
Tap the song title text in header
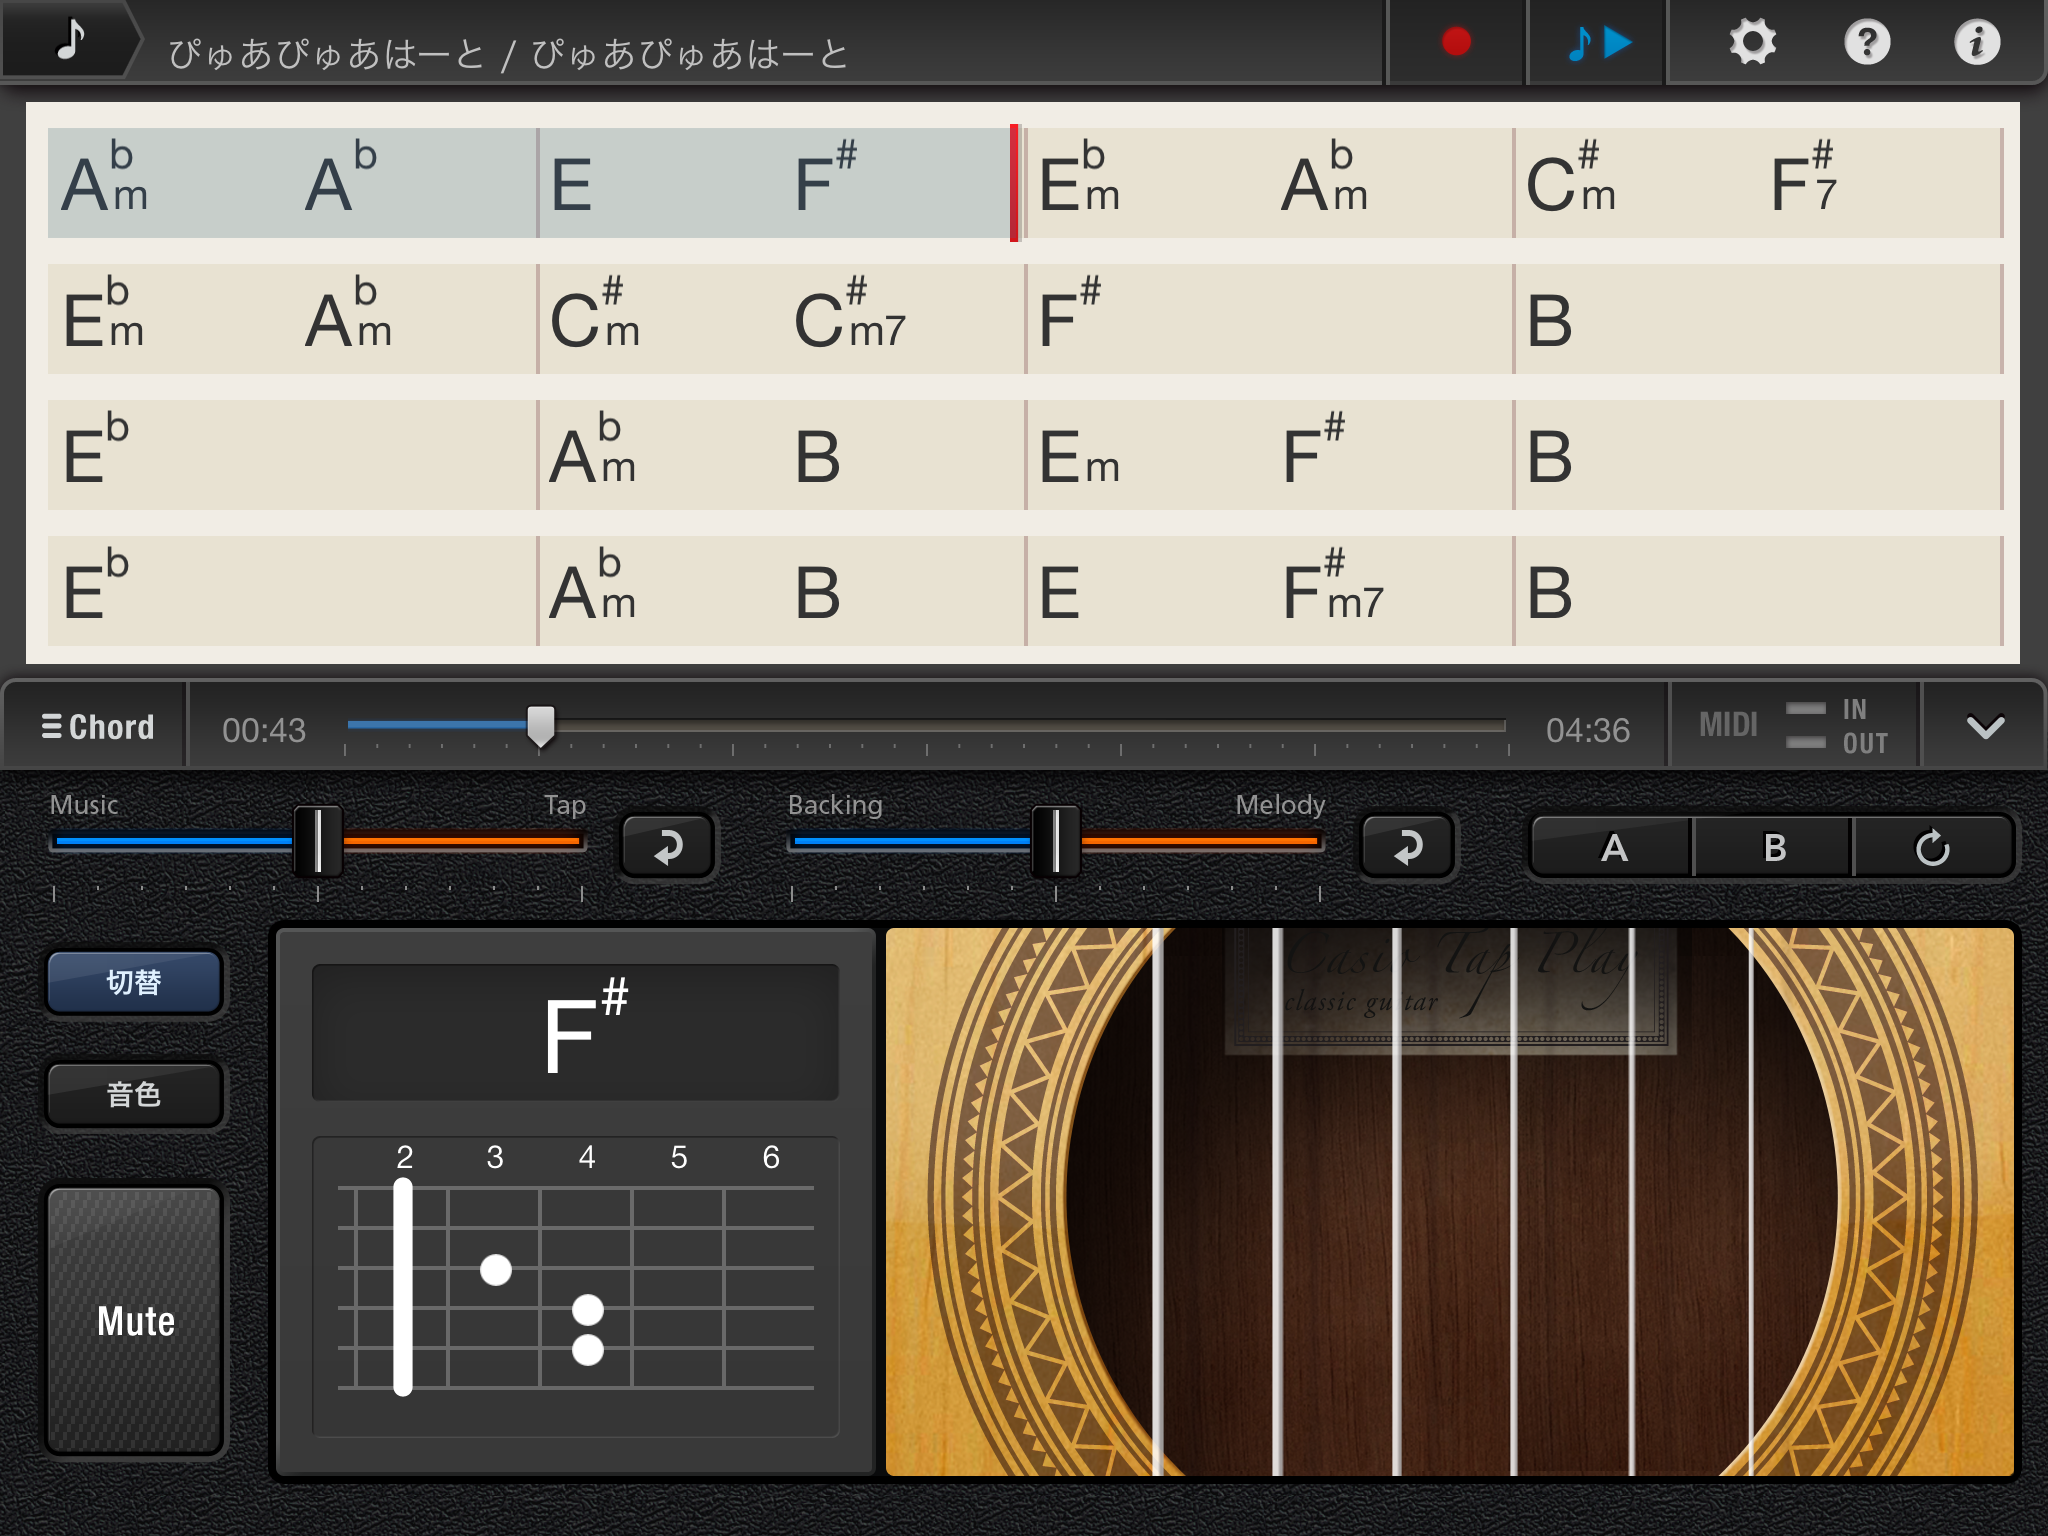[508, 53]
